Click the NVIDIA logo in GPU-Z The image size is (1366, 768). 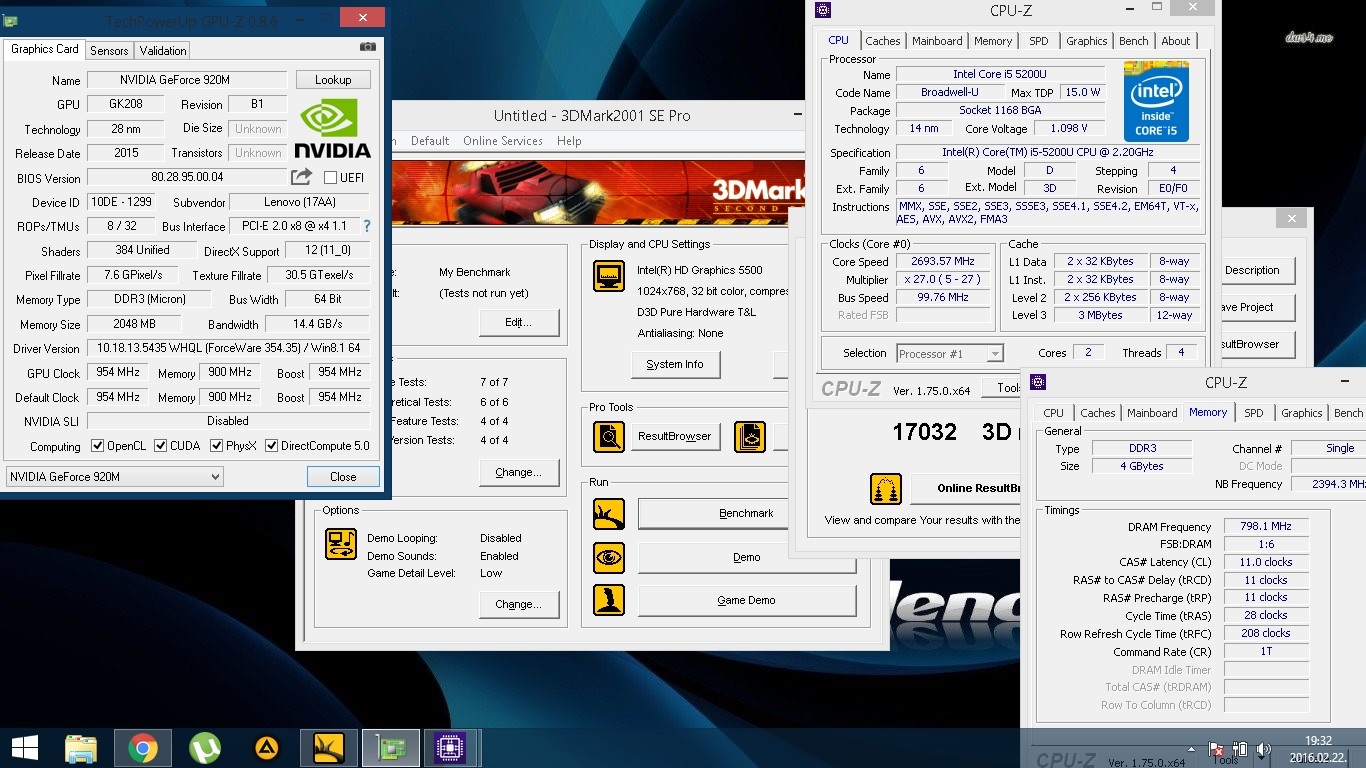(332, 127)
